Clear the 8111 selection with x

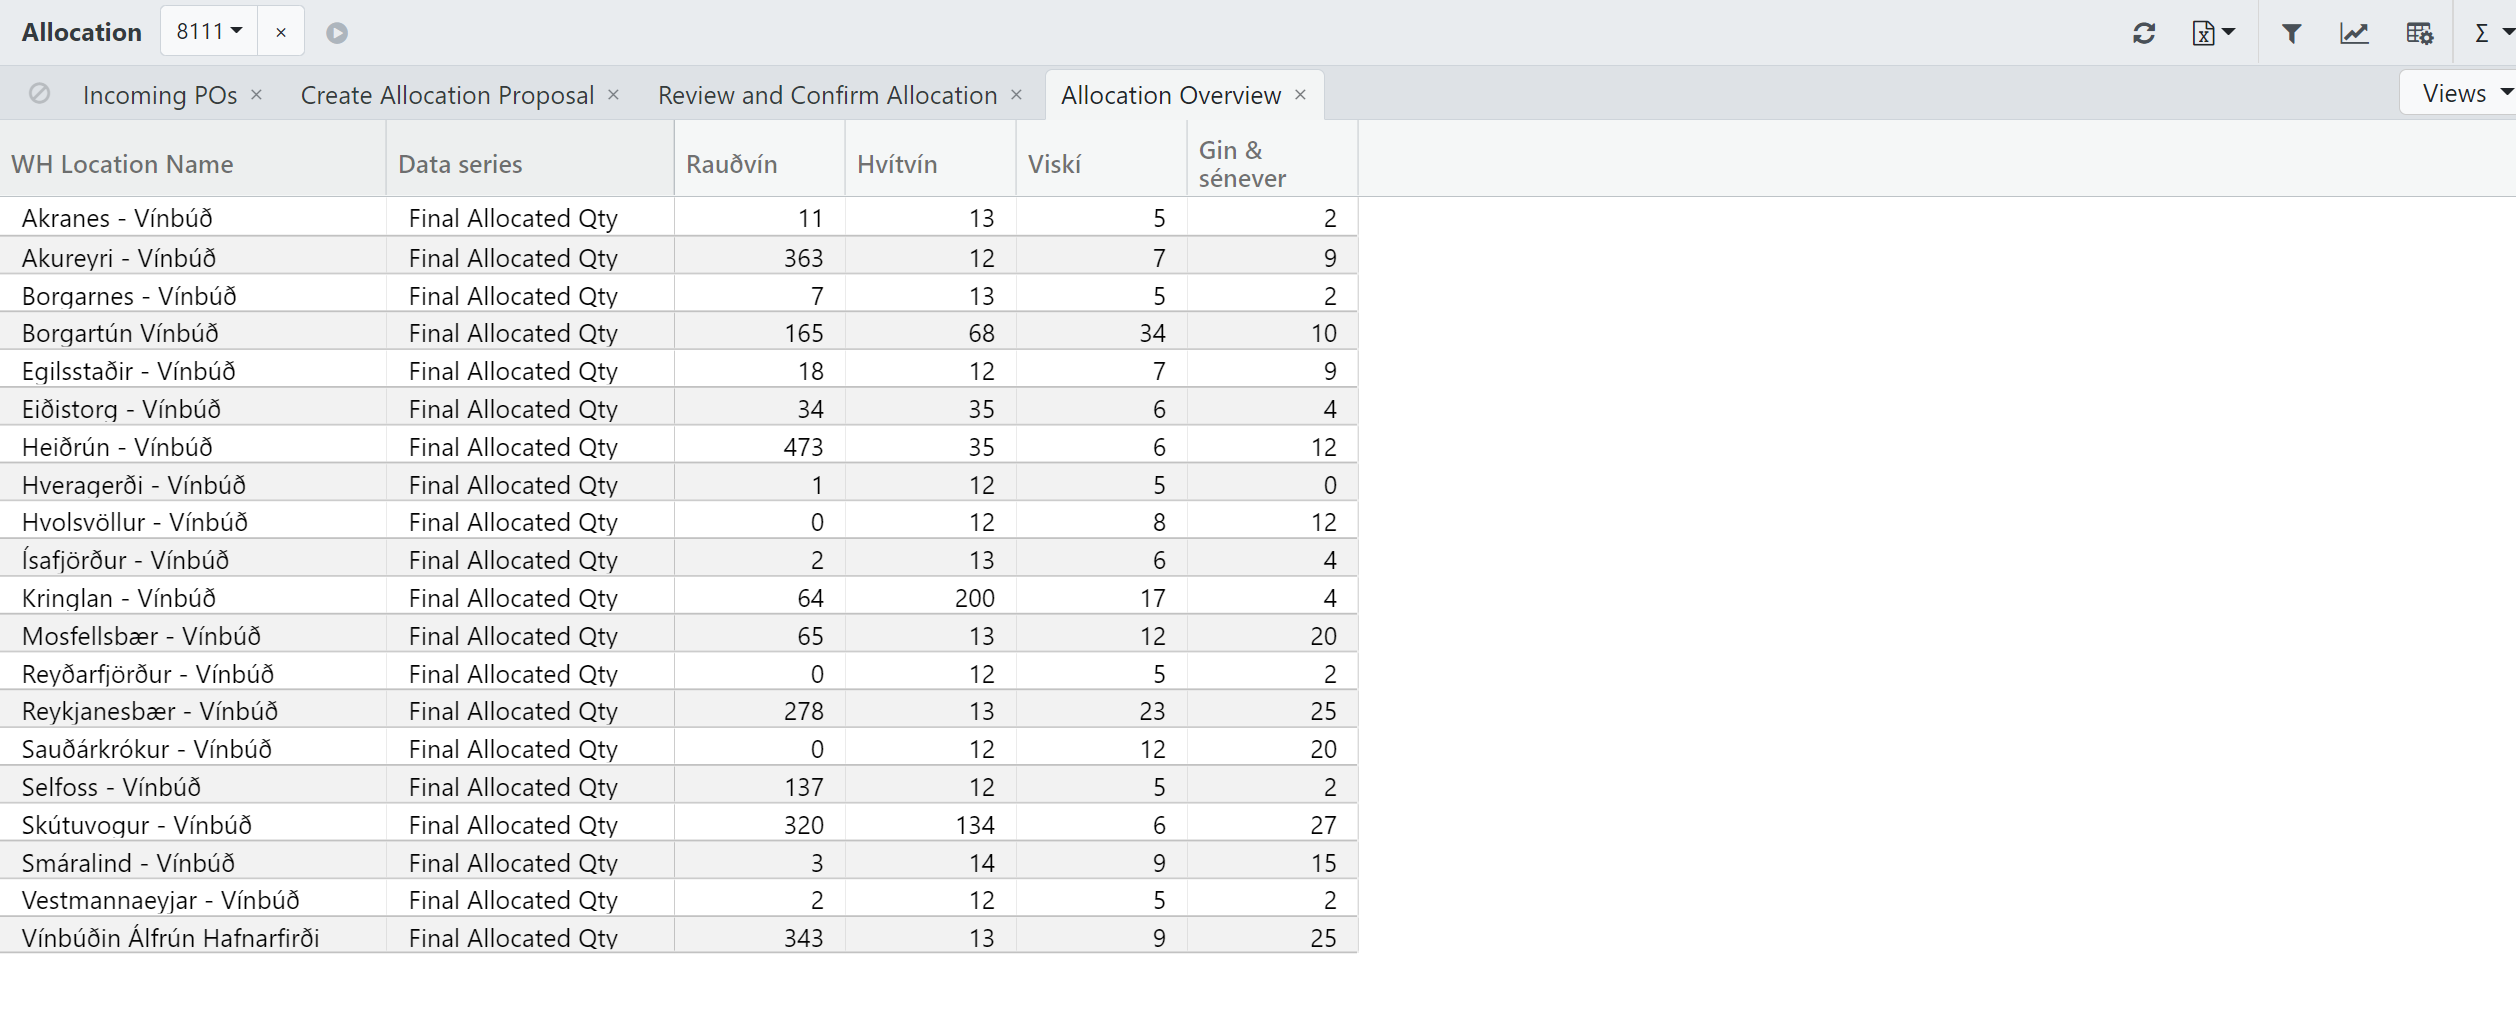tap(281, 32)
